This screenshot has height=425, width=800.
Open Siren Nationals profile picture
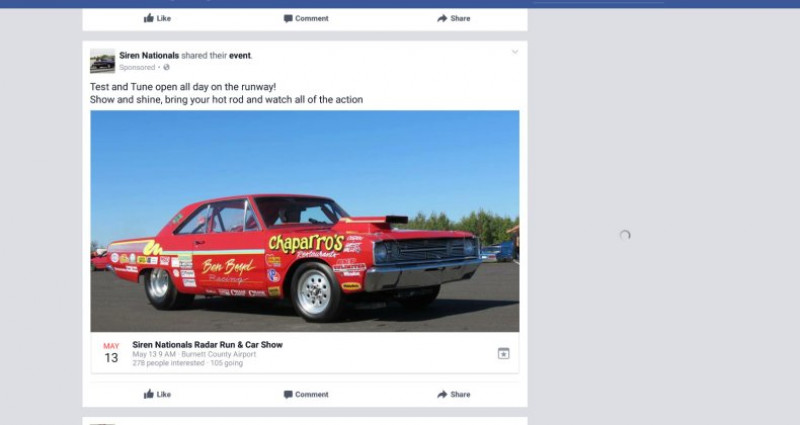[x=103, y=61]
